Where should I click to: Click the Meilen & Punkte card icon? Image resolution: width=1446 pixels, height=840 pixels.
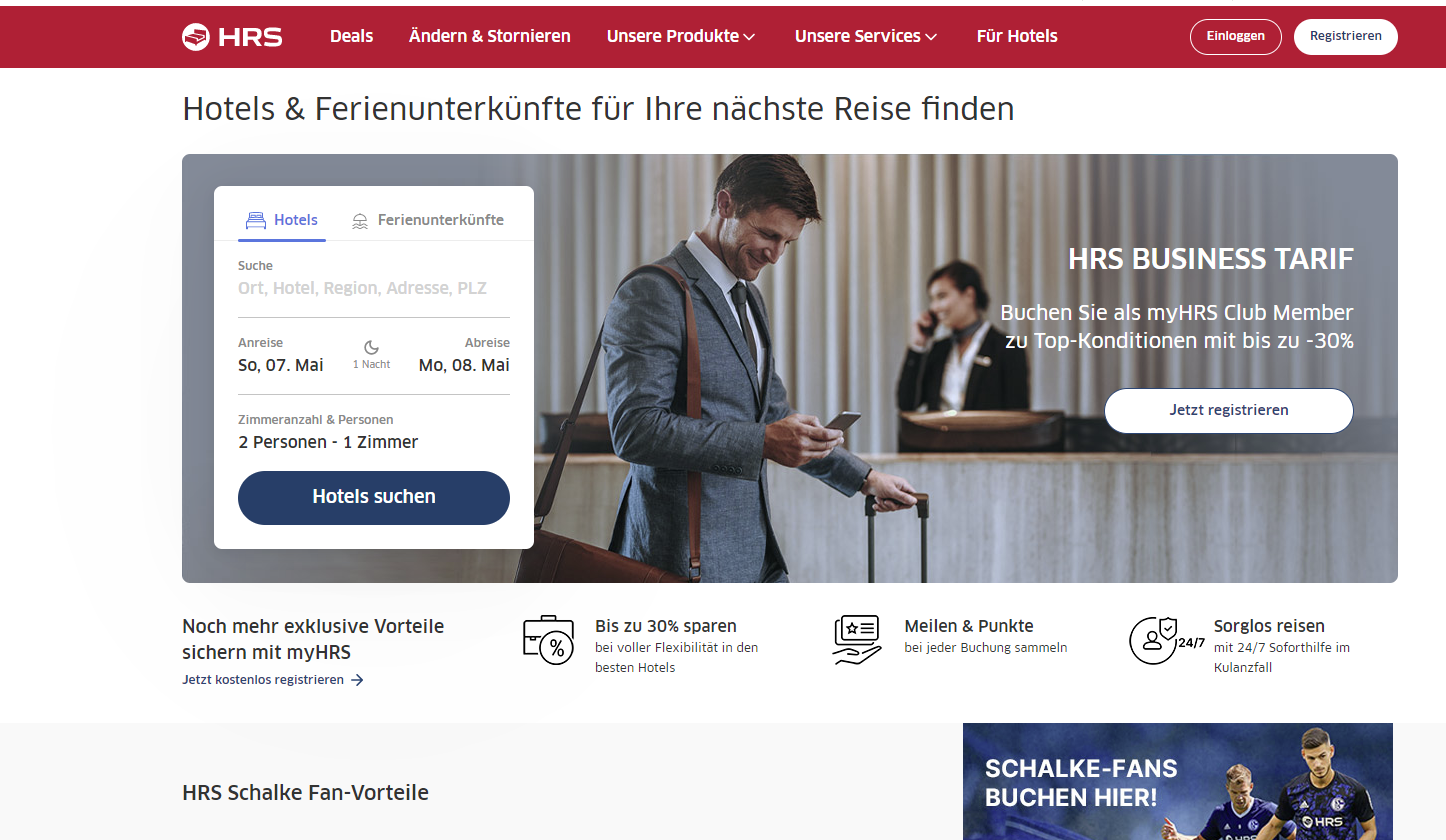tap(857, 640)
